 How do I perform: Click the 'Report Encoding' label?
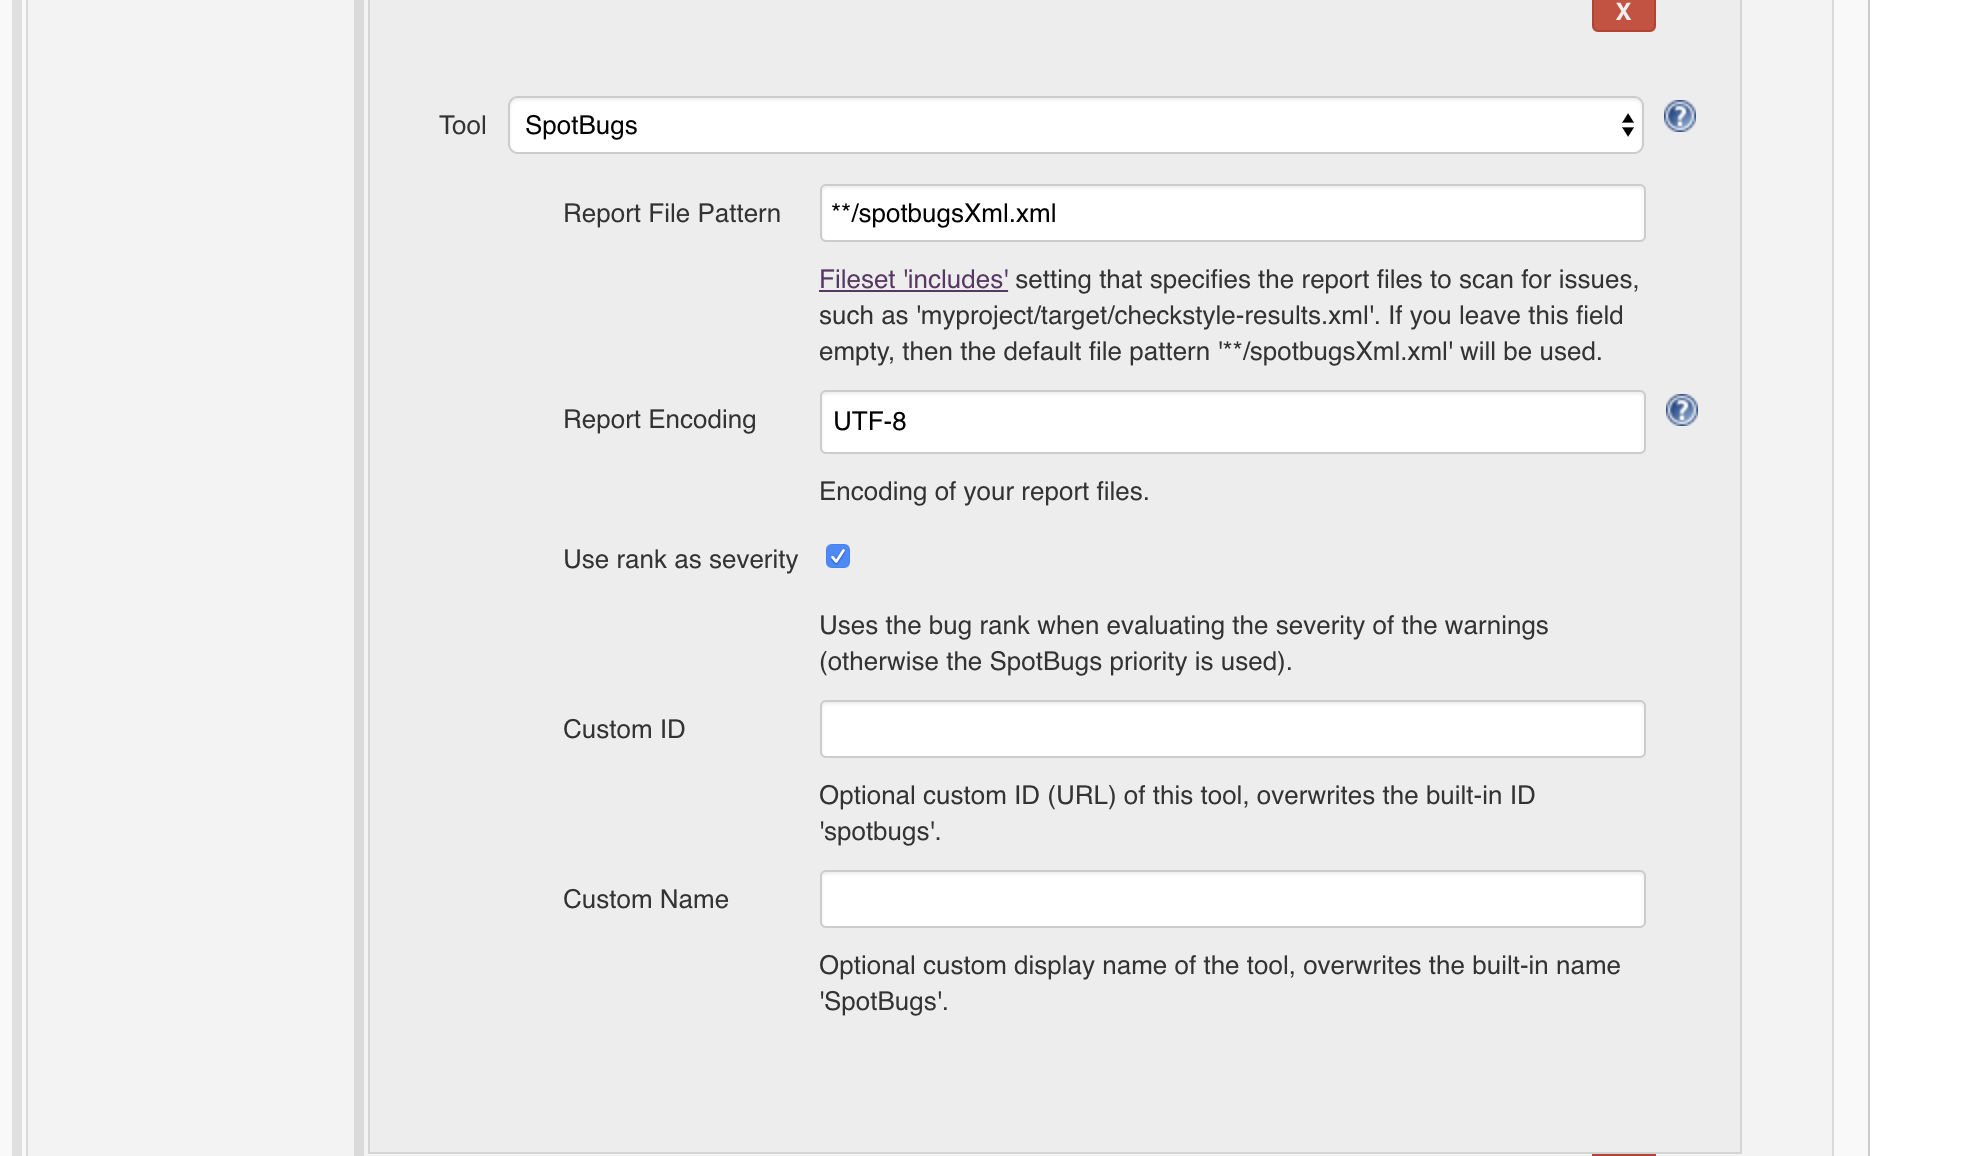(659, 419)
